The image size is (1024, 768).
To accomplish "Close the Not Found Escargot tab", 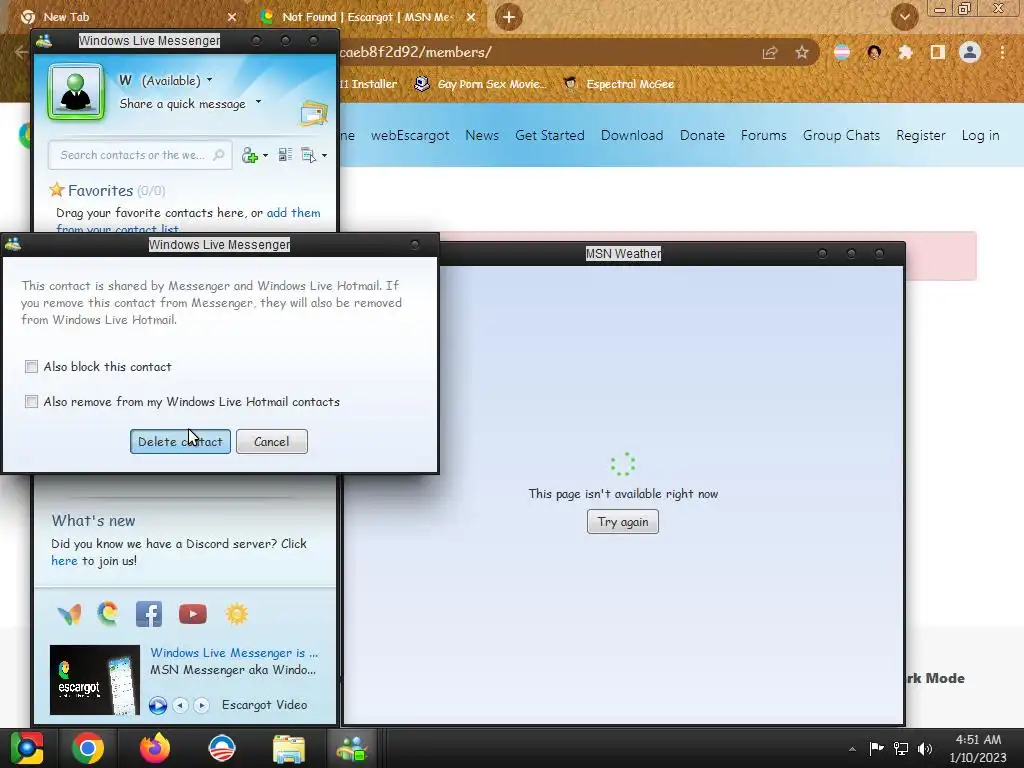I will tap(471, 17).
